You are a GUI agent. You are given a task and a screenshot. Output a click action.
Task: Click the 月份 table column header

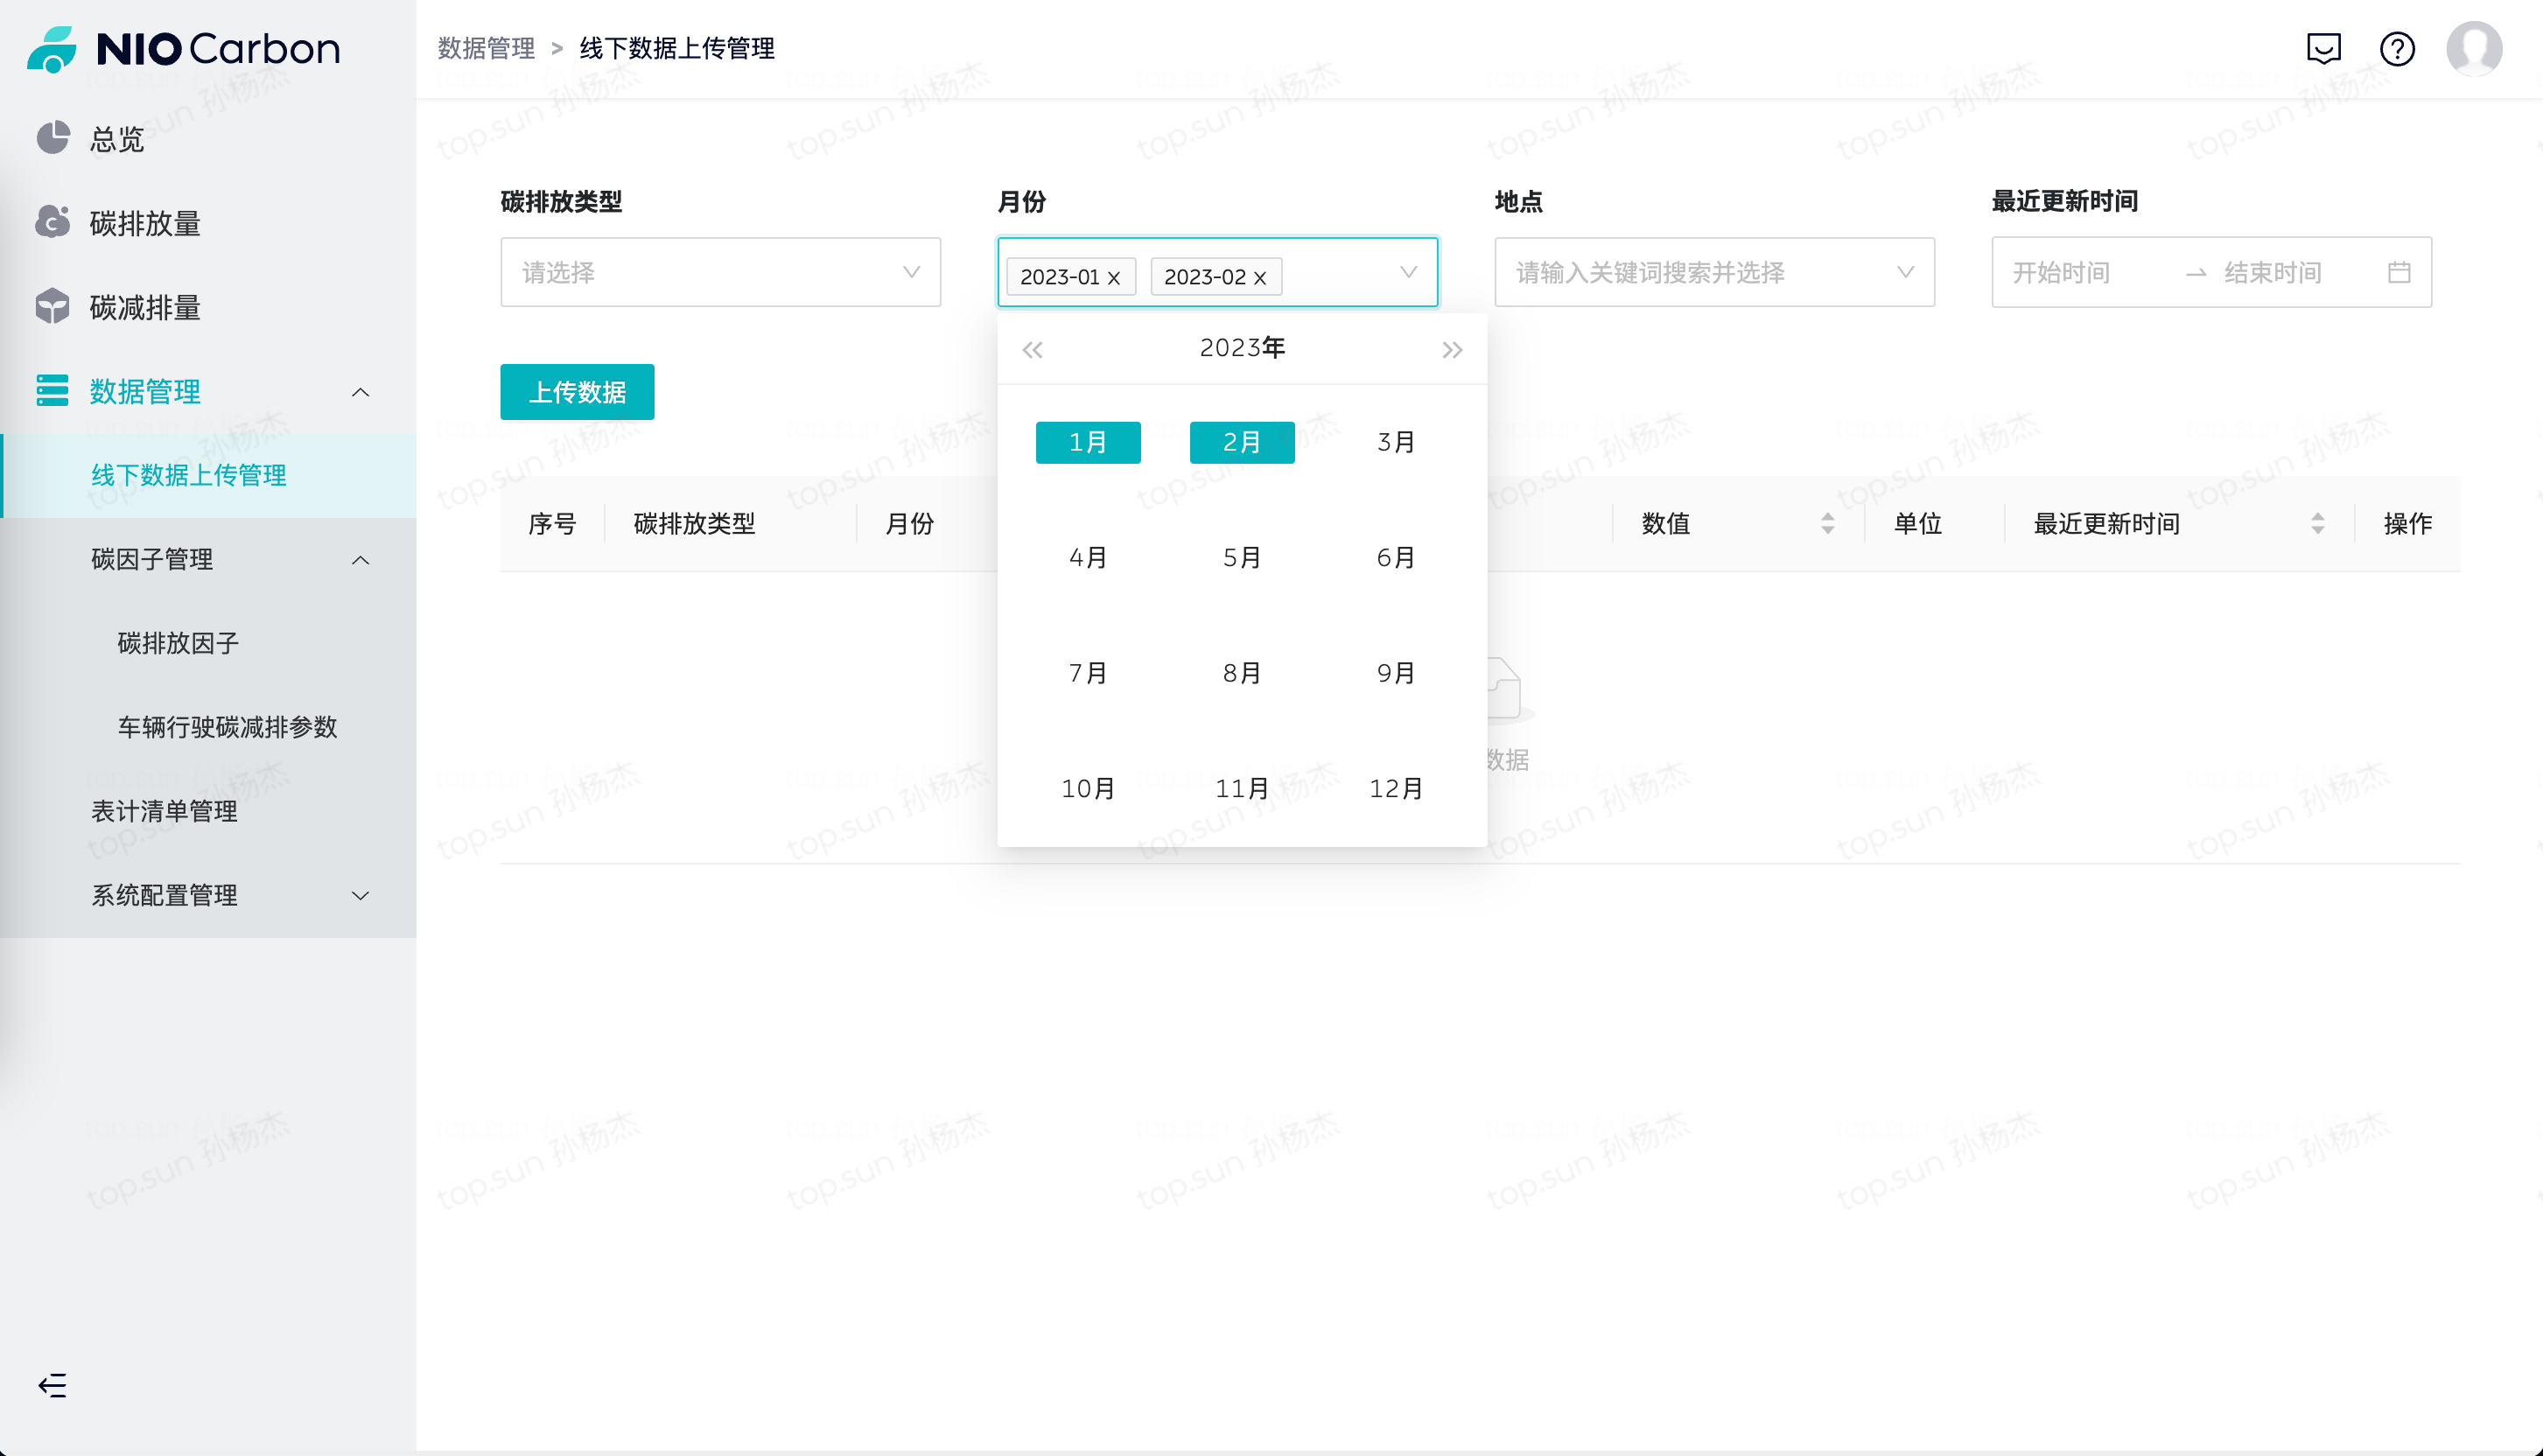pos(909,523)
